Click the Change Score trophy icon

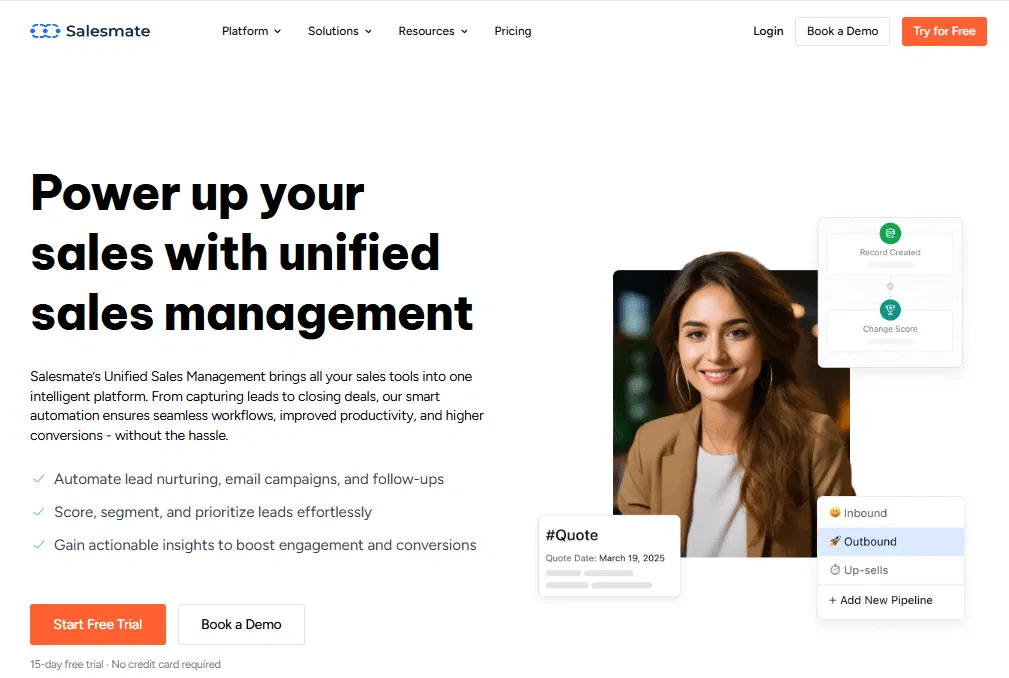click(890, 310)
